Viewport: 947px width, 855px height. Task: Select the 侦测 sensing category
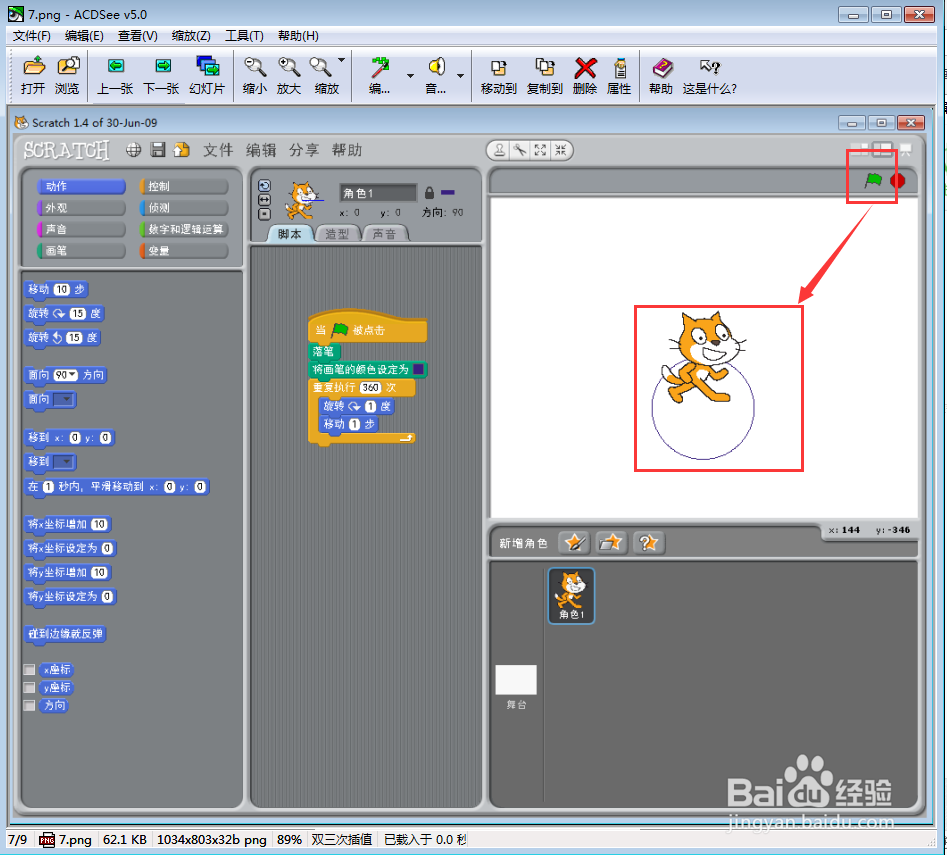pos(184,208)
